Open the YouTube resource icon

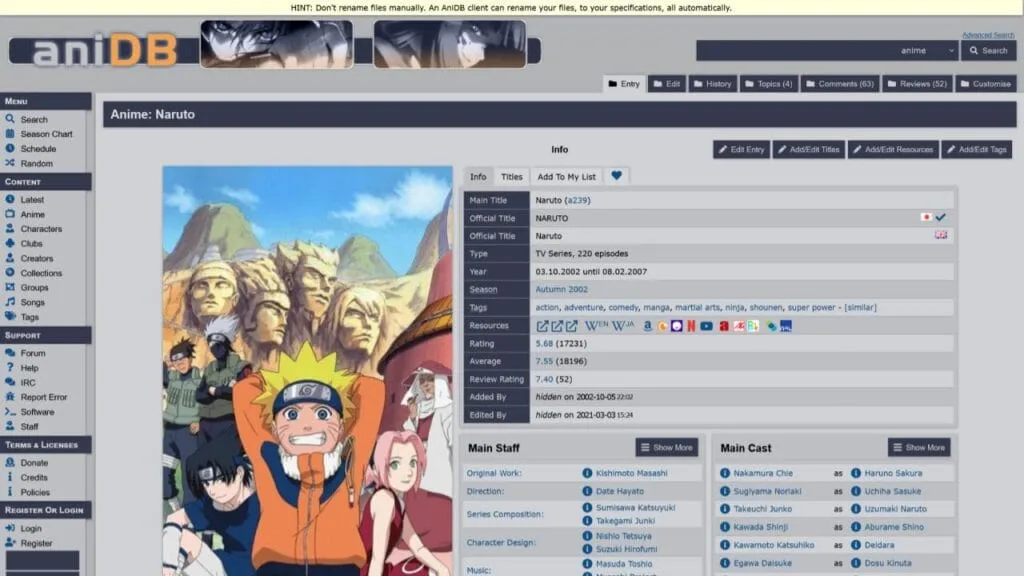[707, 326]
